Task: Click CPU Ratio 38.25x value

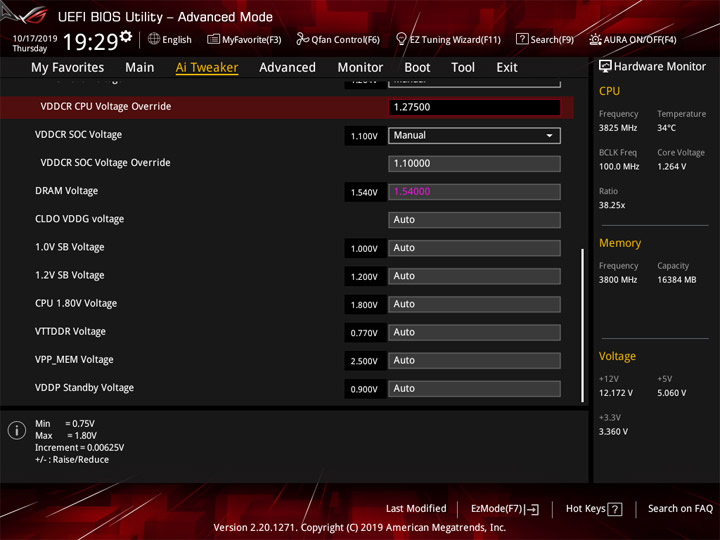Action: pyautogui.click(x=612, y=205)
